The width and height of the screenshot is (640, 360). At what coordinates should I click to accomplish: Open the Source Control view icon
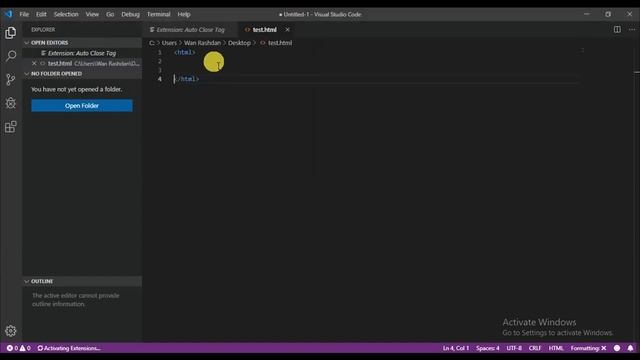(11, 79)
